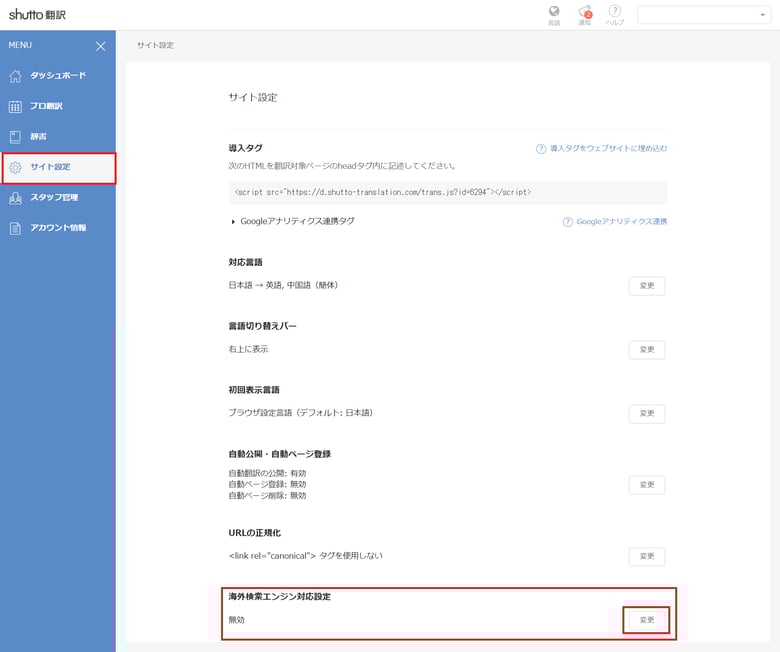Open notifications bell with red badge

[x=585, y=12]
